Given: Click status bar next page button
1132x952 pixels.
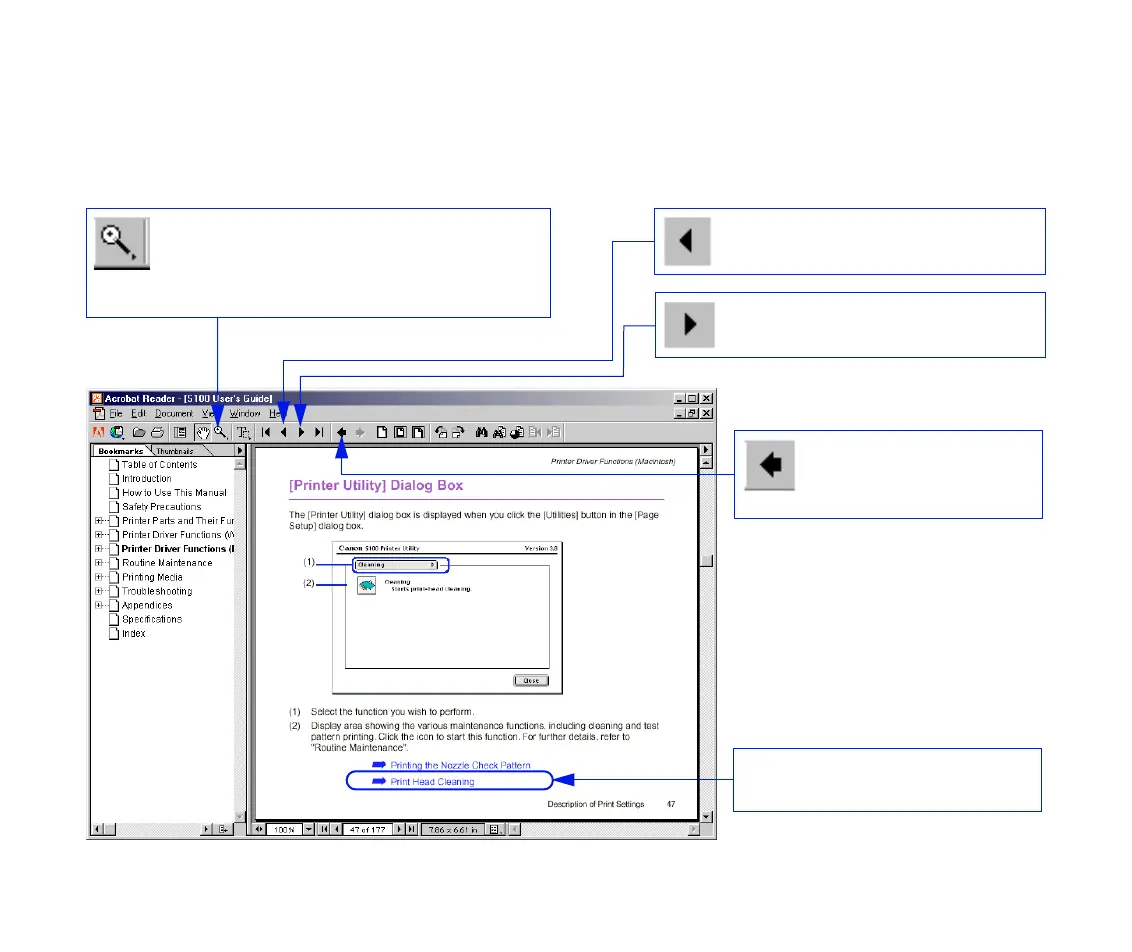Looking at the screenshot, I should [x=399, y=829].
